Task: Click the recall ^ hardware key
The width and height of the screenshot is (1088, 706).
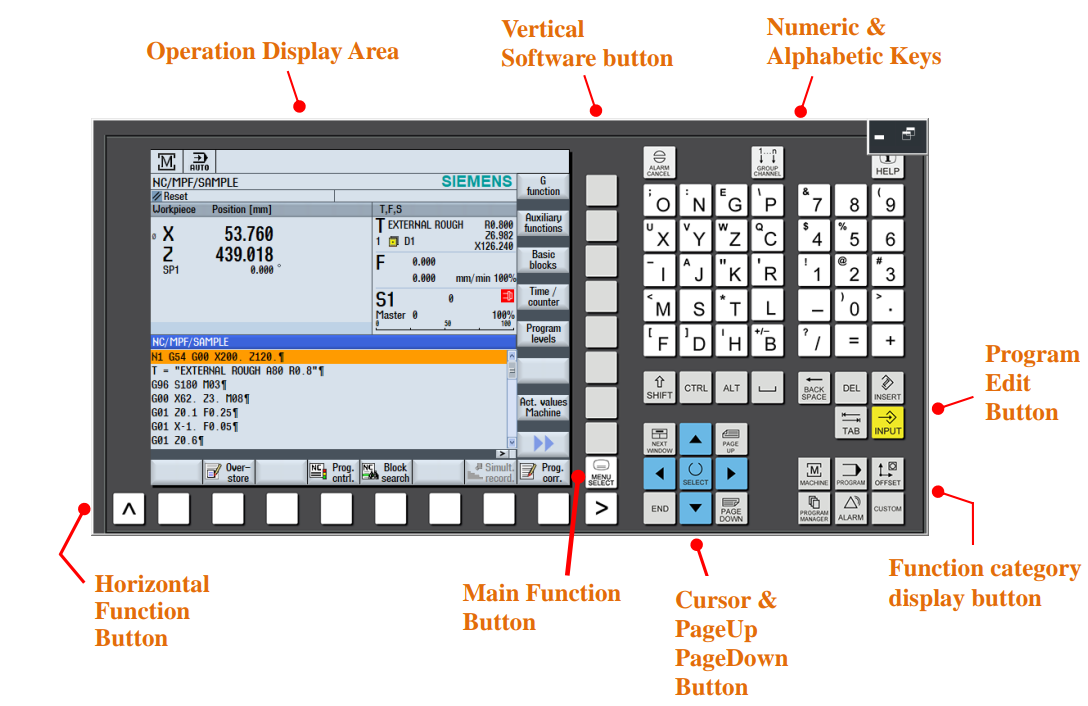Action: tap(129, 509)
